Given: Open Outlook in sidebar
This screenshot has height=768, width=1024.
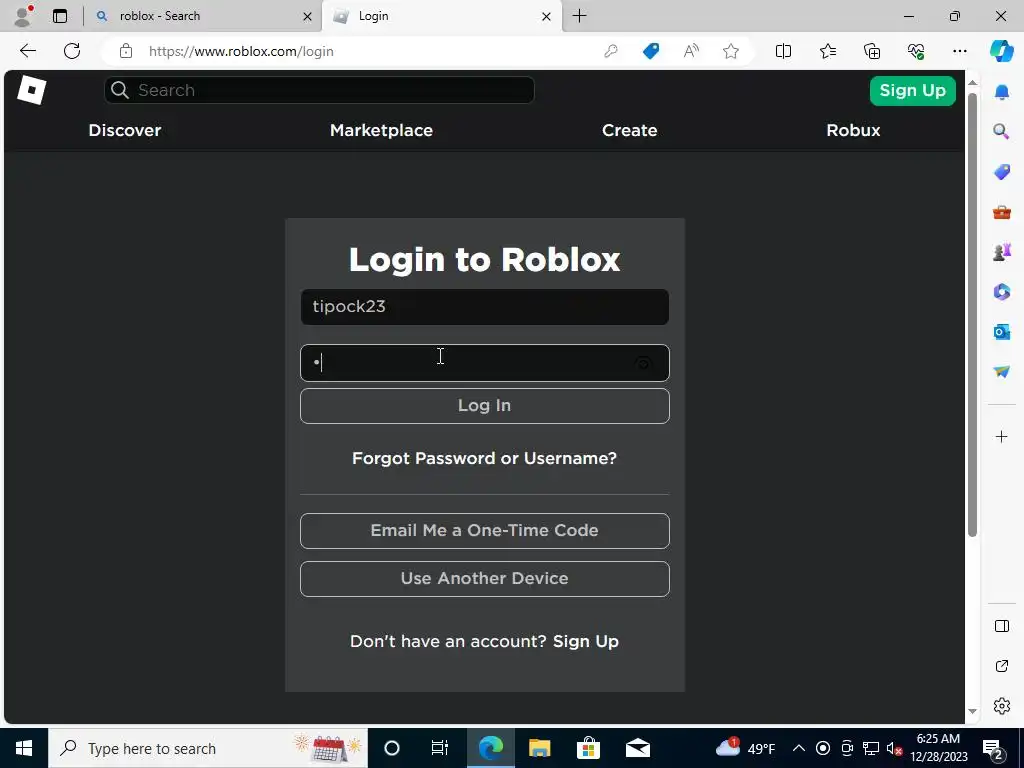Looking at the screenshot, I should coord(1001,332).
